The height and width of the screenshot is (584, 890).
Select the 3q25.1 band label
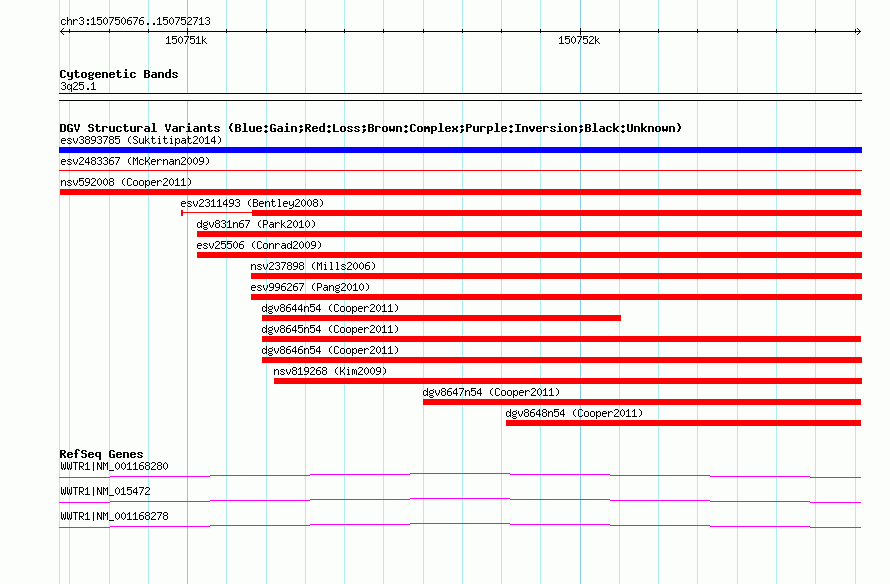pos(78,86)
